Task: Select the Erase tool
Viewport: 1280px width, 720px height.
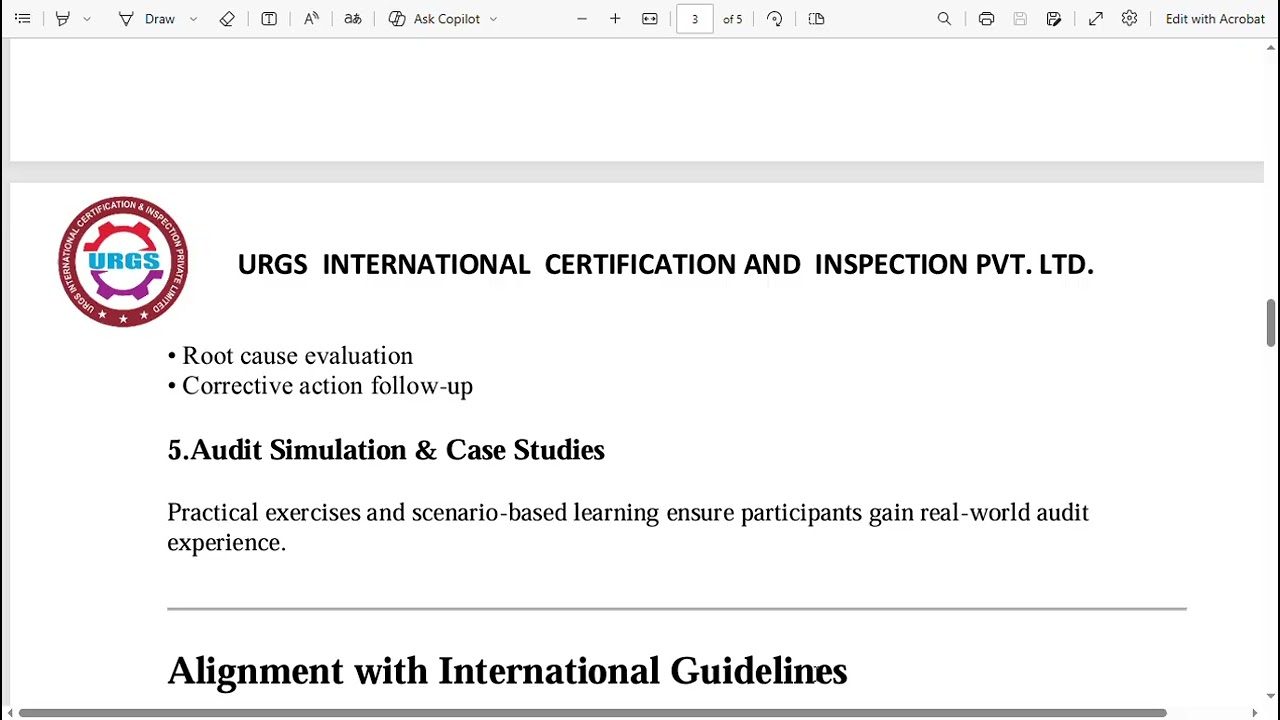Action: tap(227, 19)
